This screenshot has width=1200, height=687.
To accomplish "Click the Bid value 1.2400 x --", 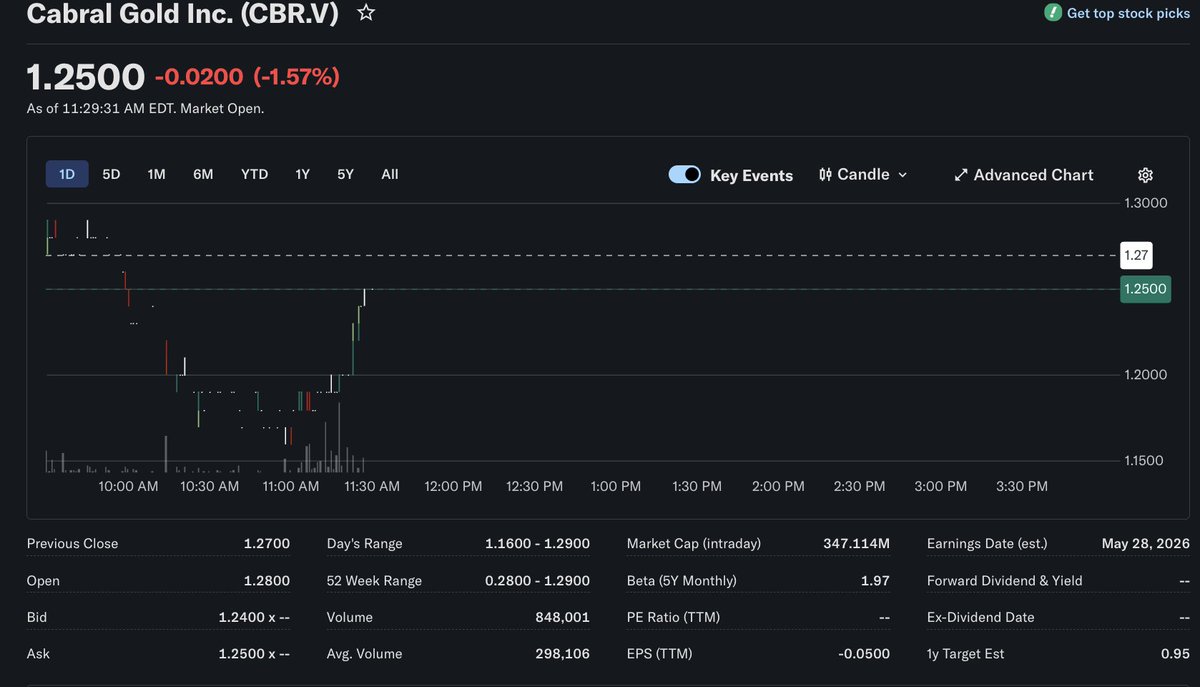I will (254, 618).
